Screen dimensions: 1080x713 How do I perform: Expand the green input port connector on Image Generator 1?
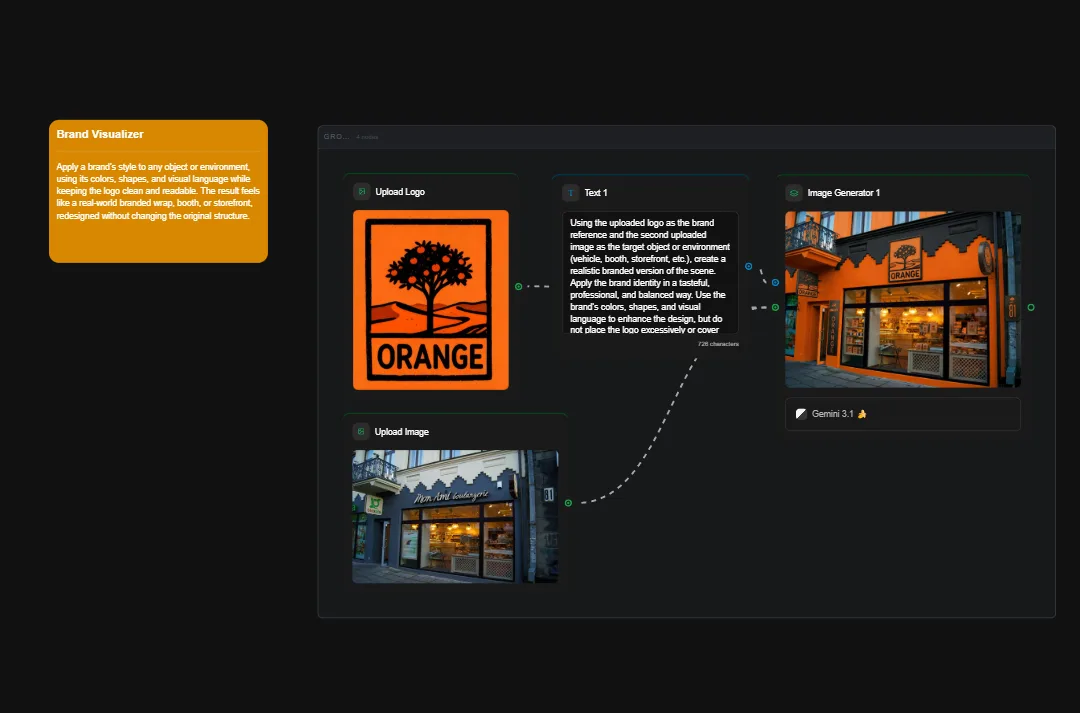click(774, 308)
